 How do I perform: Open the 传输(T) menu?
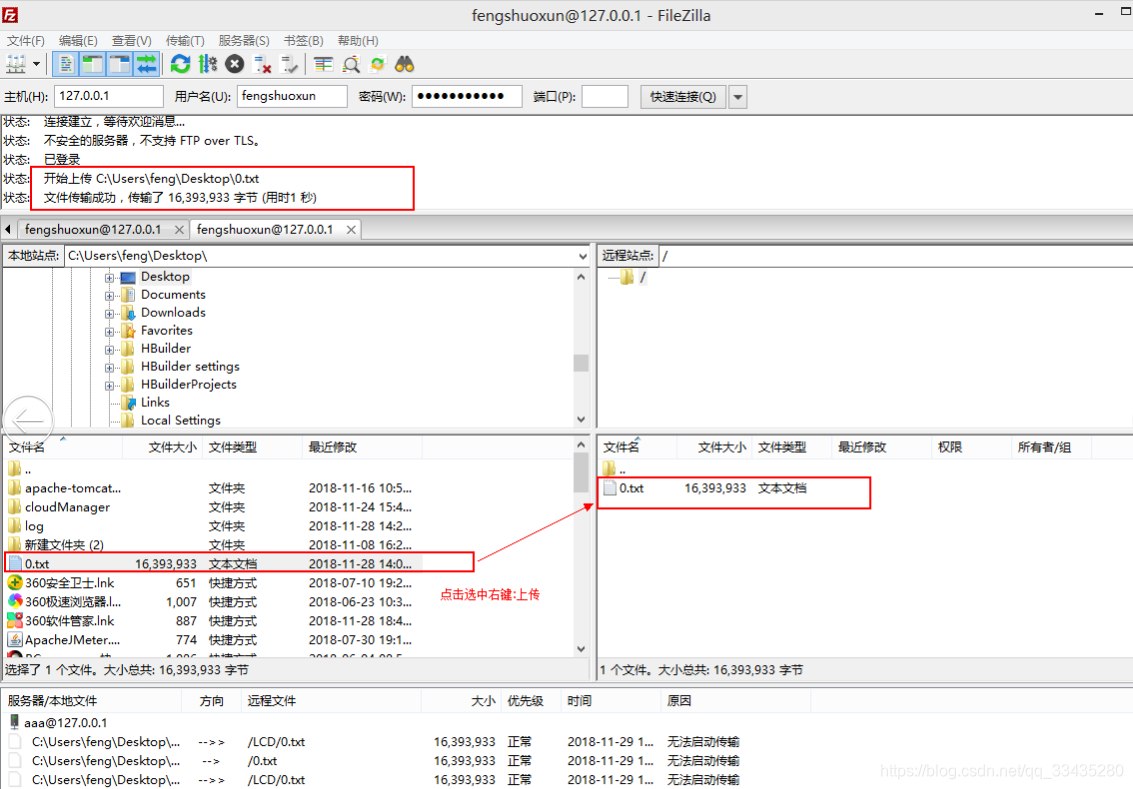pyautogui.click(x=185, y=40)
